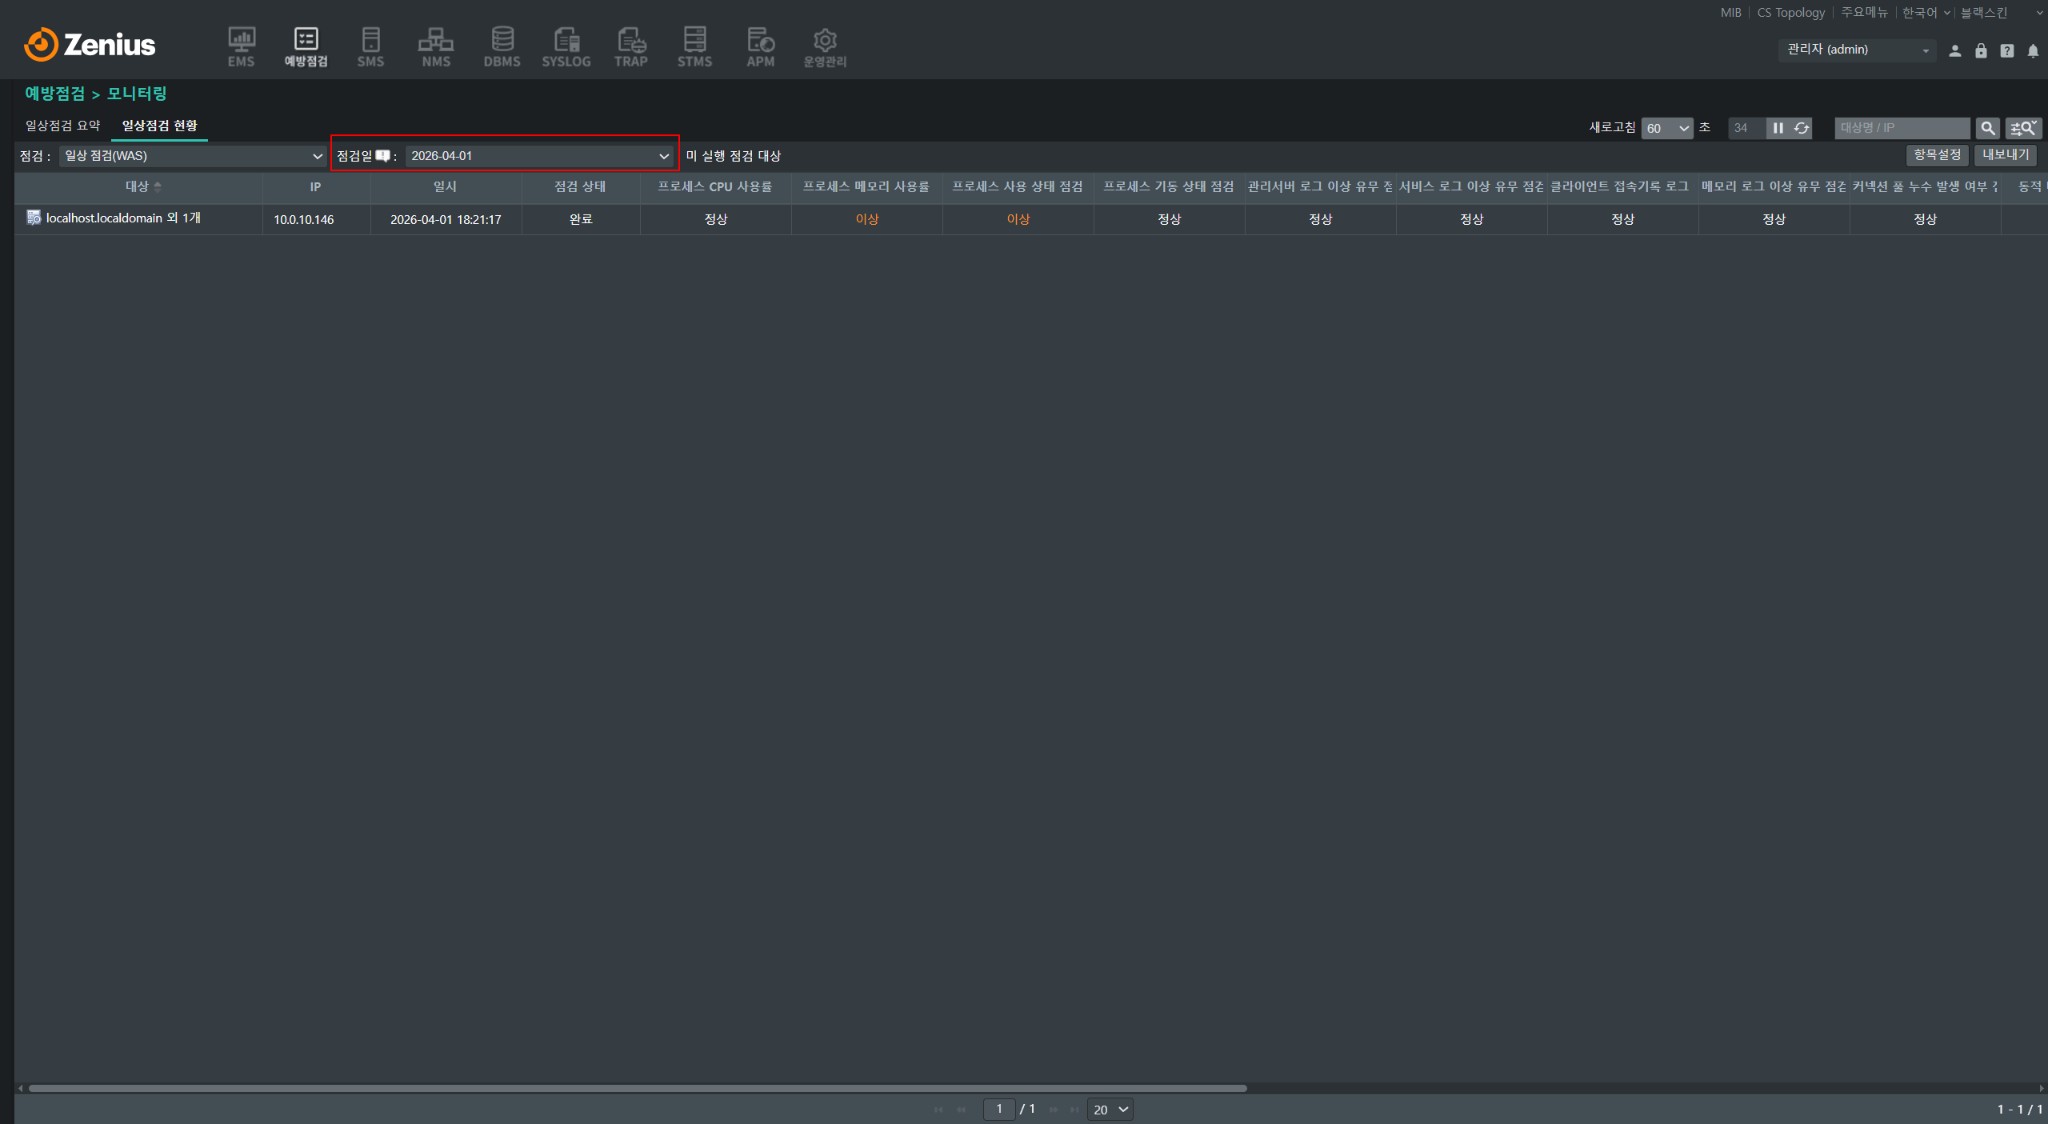
Task: Click the 대상명 / IP search field
Action: pos(1902,128)
